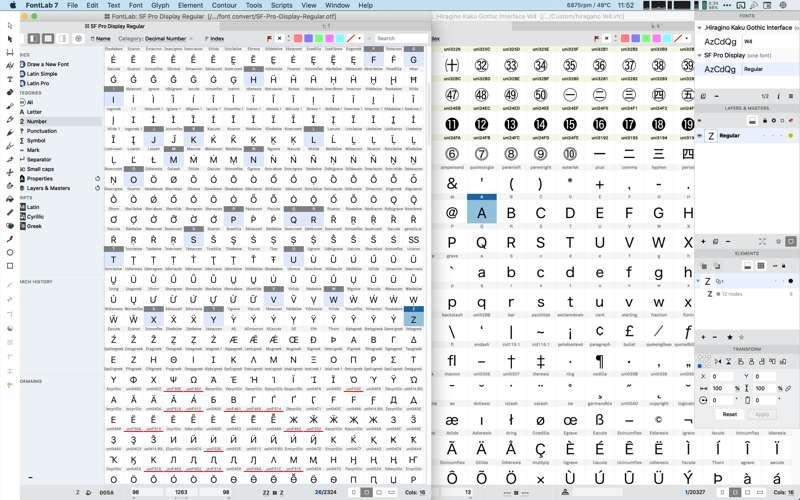The image size is (800, 500).
Task: Click Apply button in Transform panel
Action: [761, 414]
